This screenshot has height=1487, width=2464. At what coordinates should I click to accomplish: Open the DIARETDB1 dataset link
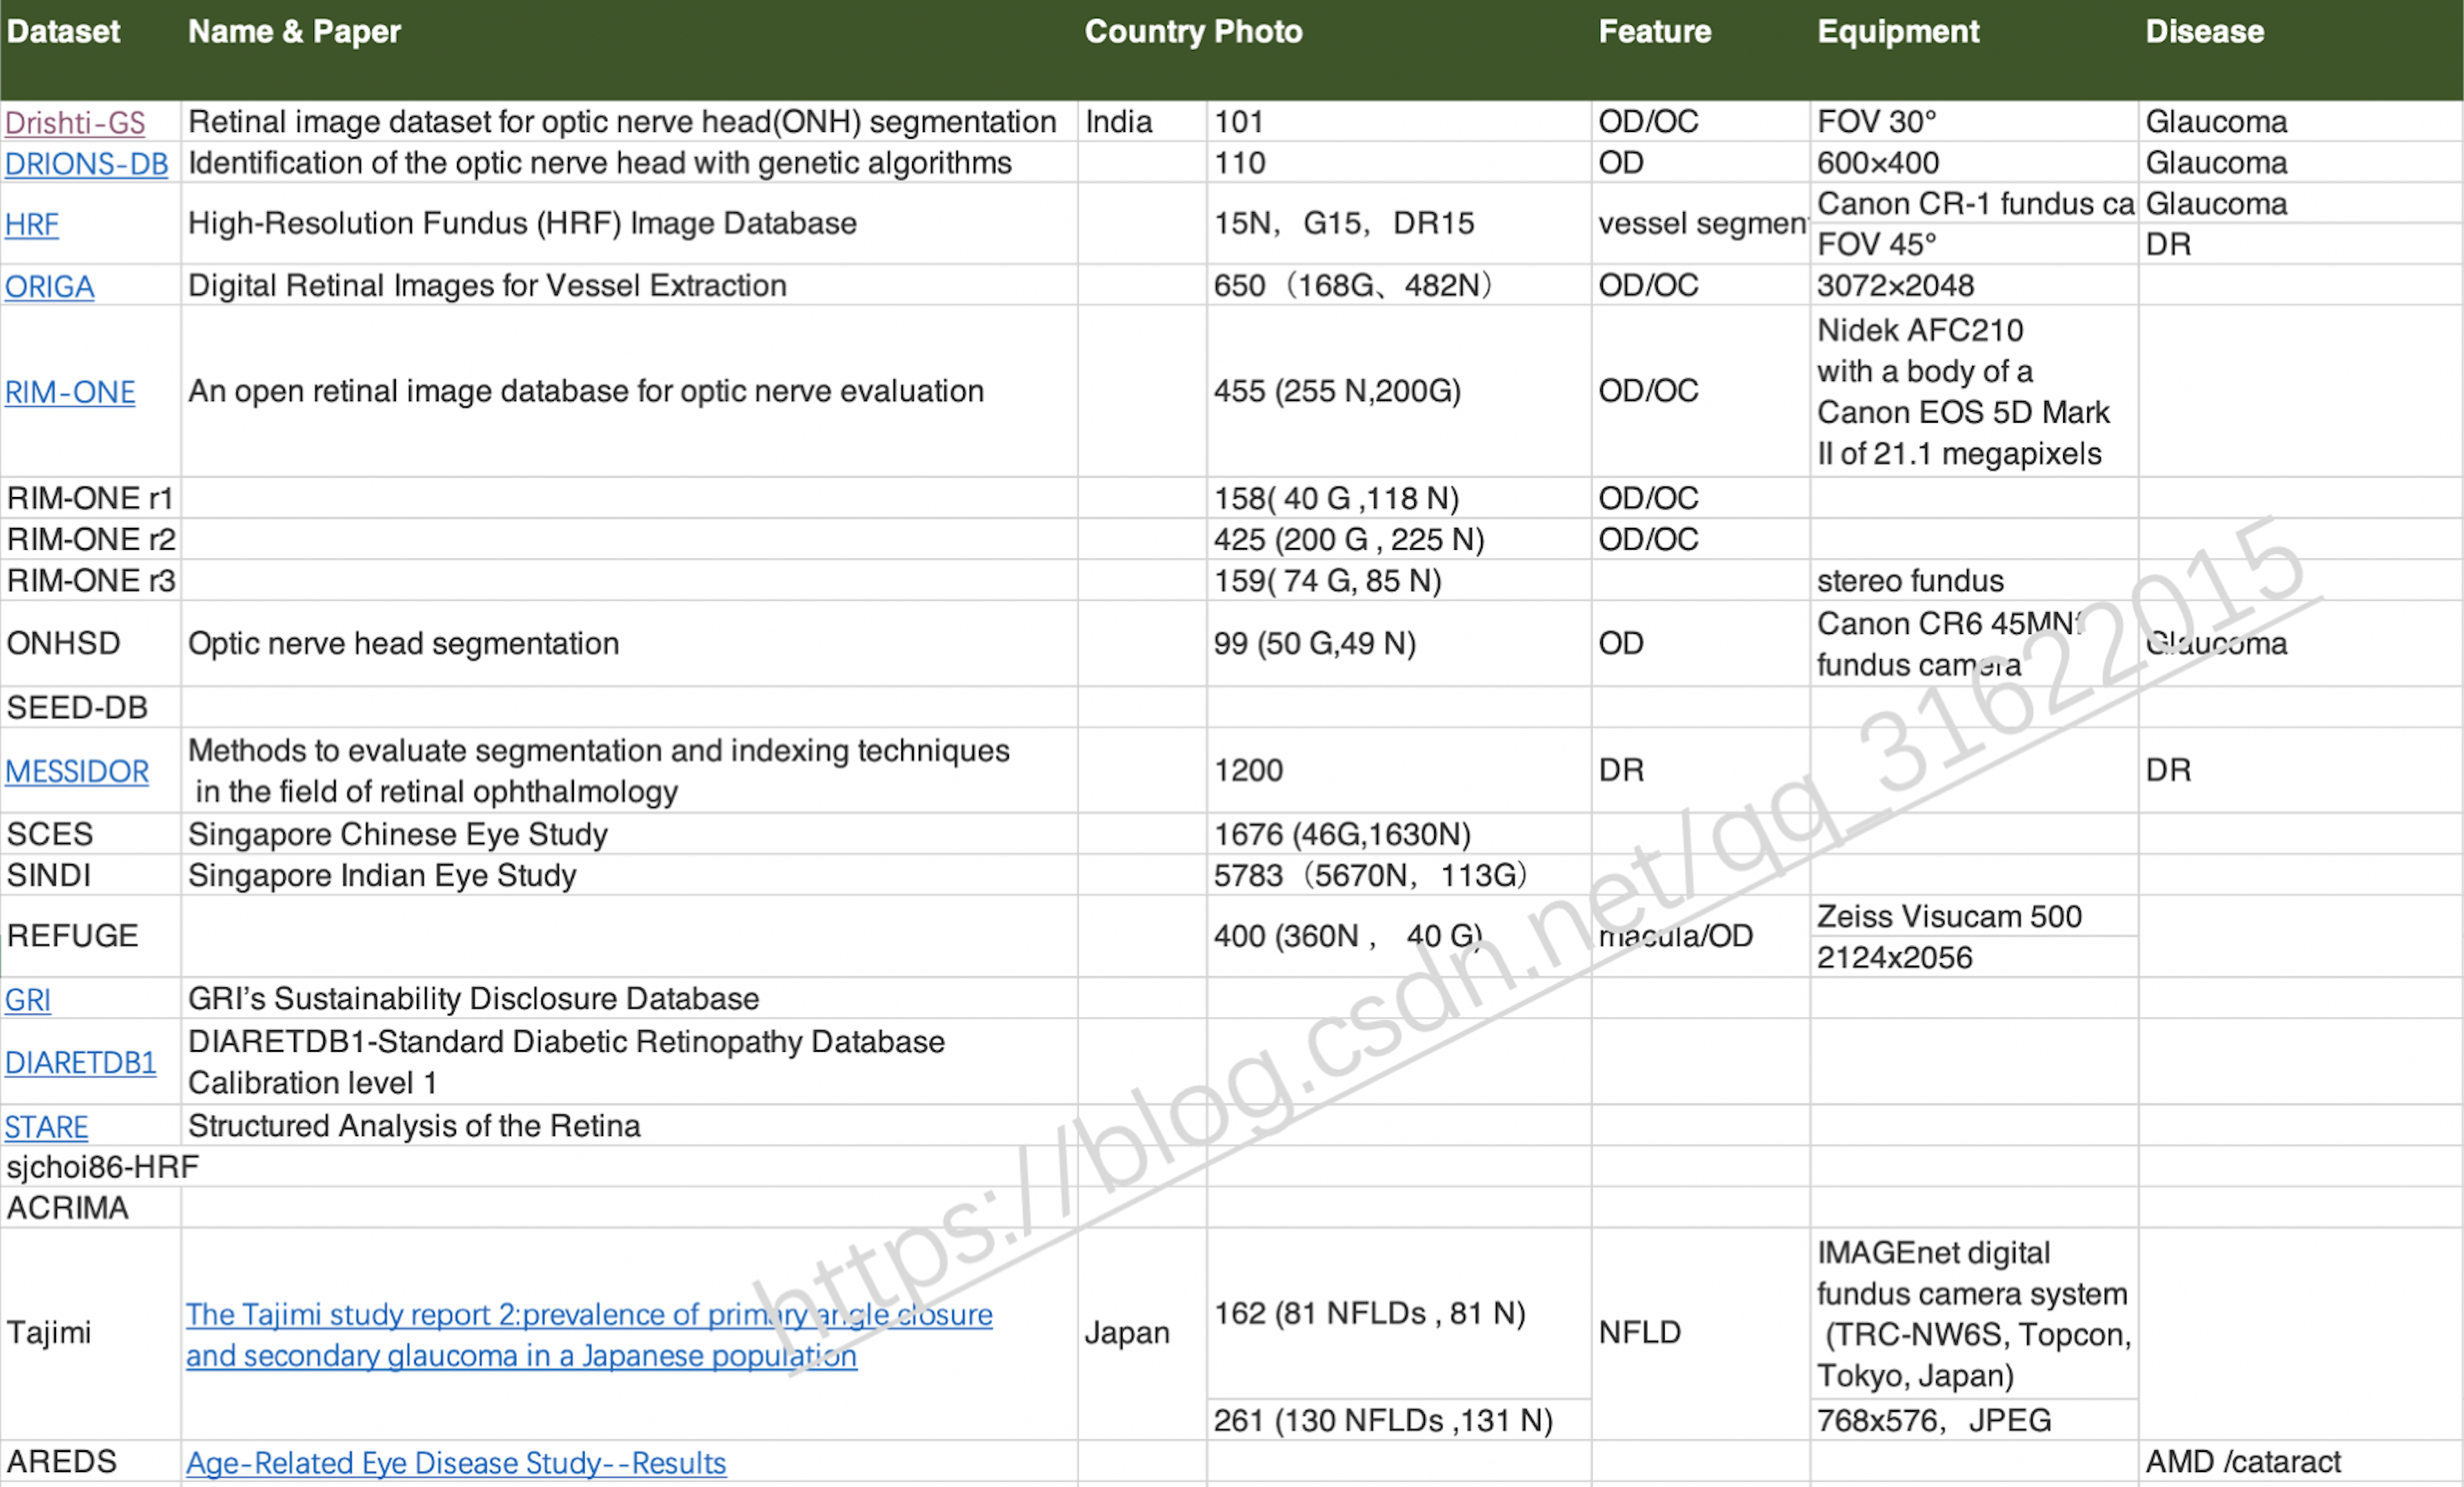pos(81,1062)
